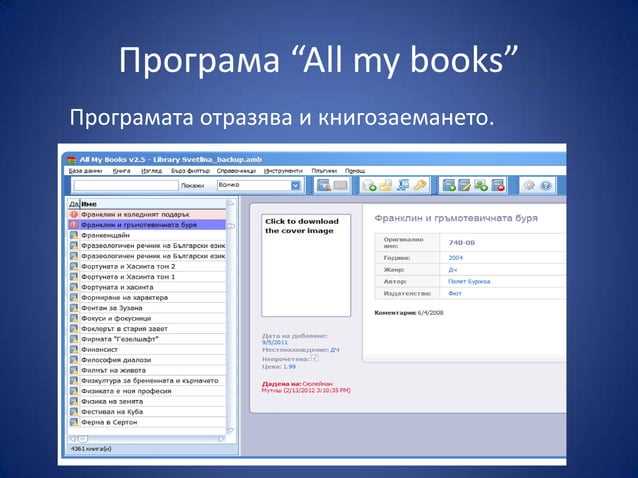This screenshot has height=478, width=638.
Task: Click the book icon beside Филмът на живота
Action: click(x=74, y=370)
